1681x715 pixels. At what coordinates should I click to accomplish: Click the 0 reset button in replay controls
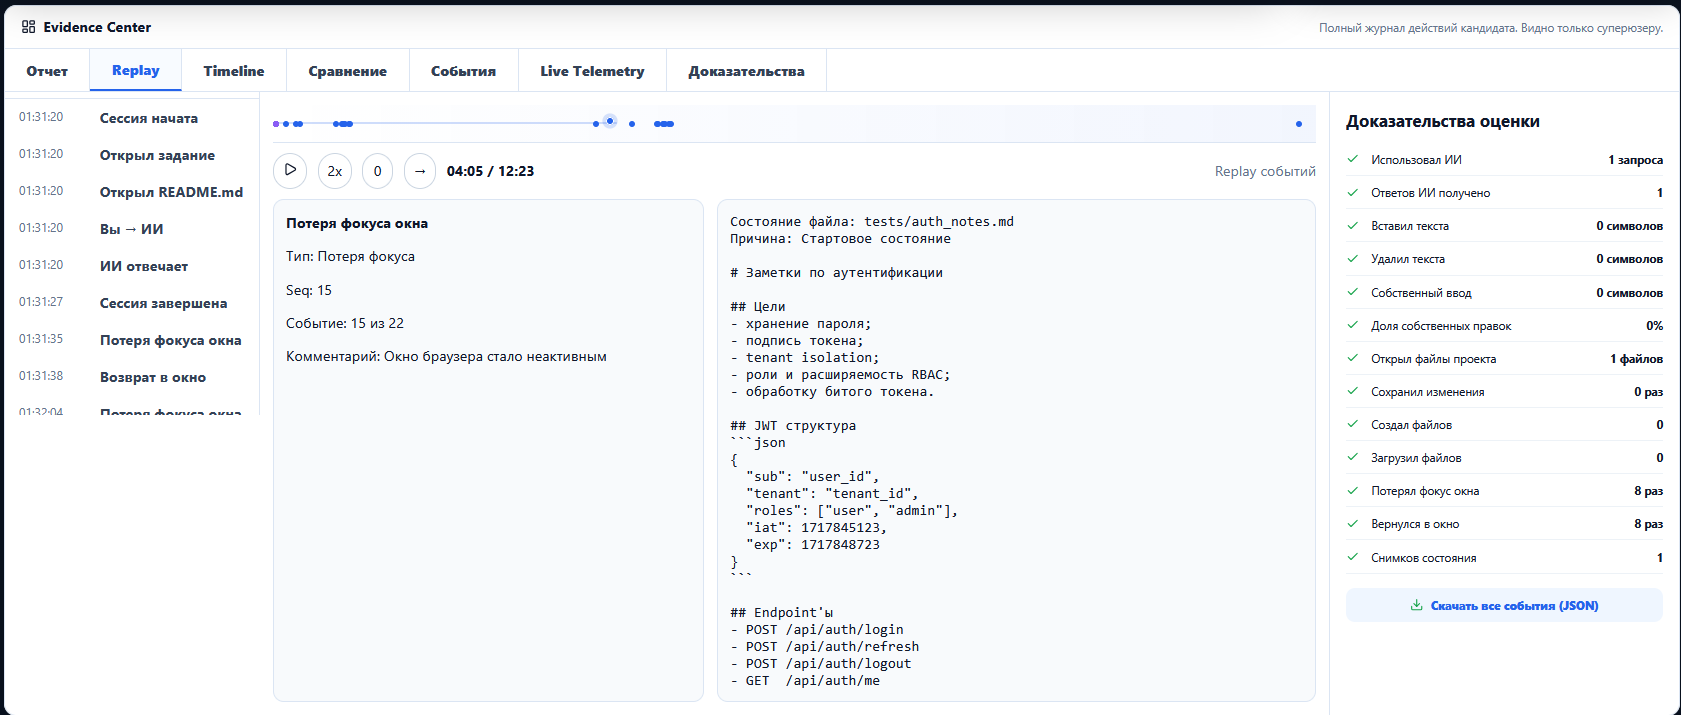(377, 171)
